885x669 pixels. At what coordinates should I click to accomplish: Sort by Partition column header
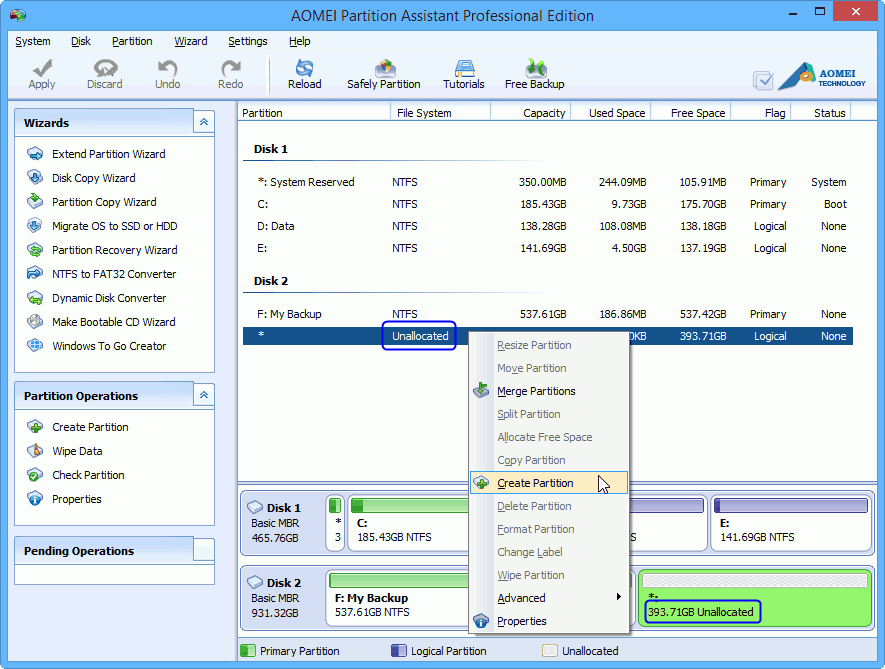pyautogui.click(x=314, y=112)
